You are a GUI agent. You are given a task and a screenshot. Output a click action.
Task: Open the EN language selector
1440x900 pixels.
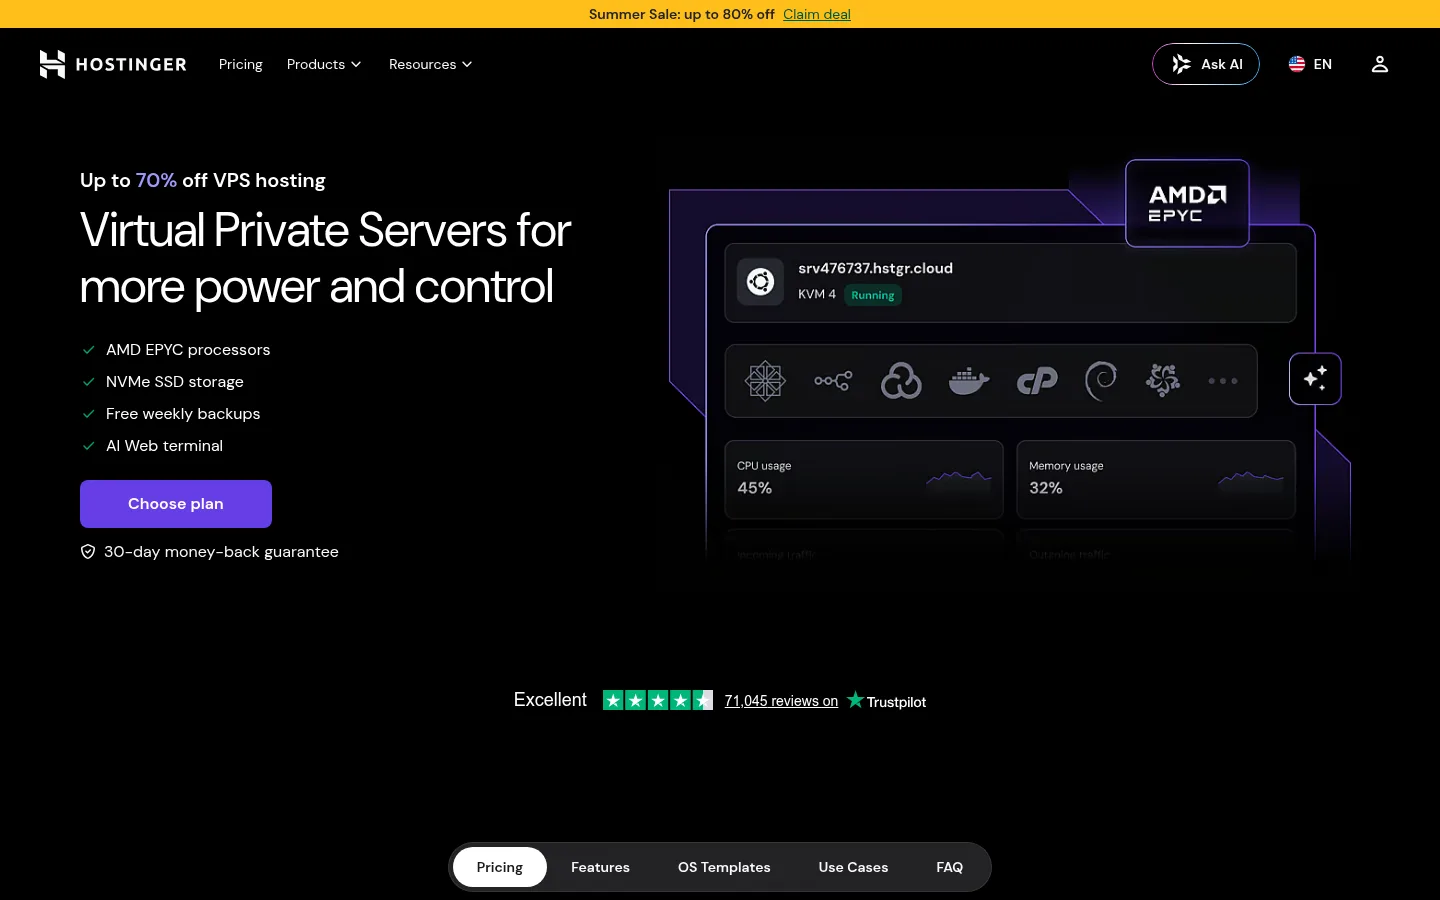click(x=1310, y=64)
